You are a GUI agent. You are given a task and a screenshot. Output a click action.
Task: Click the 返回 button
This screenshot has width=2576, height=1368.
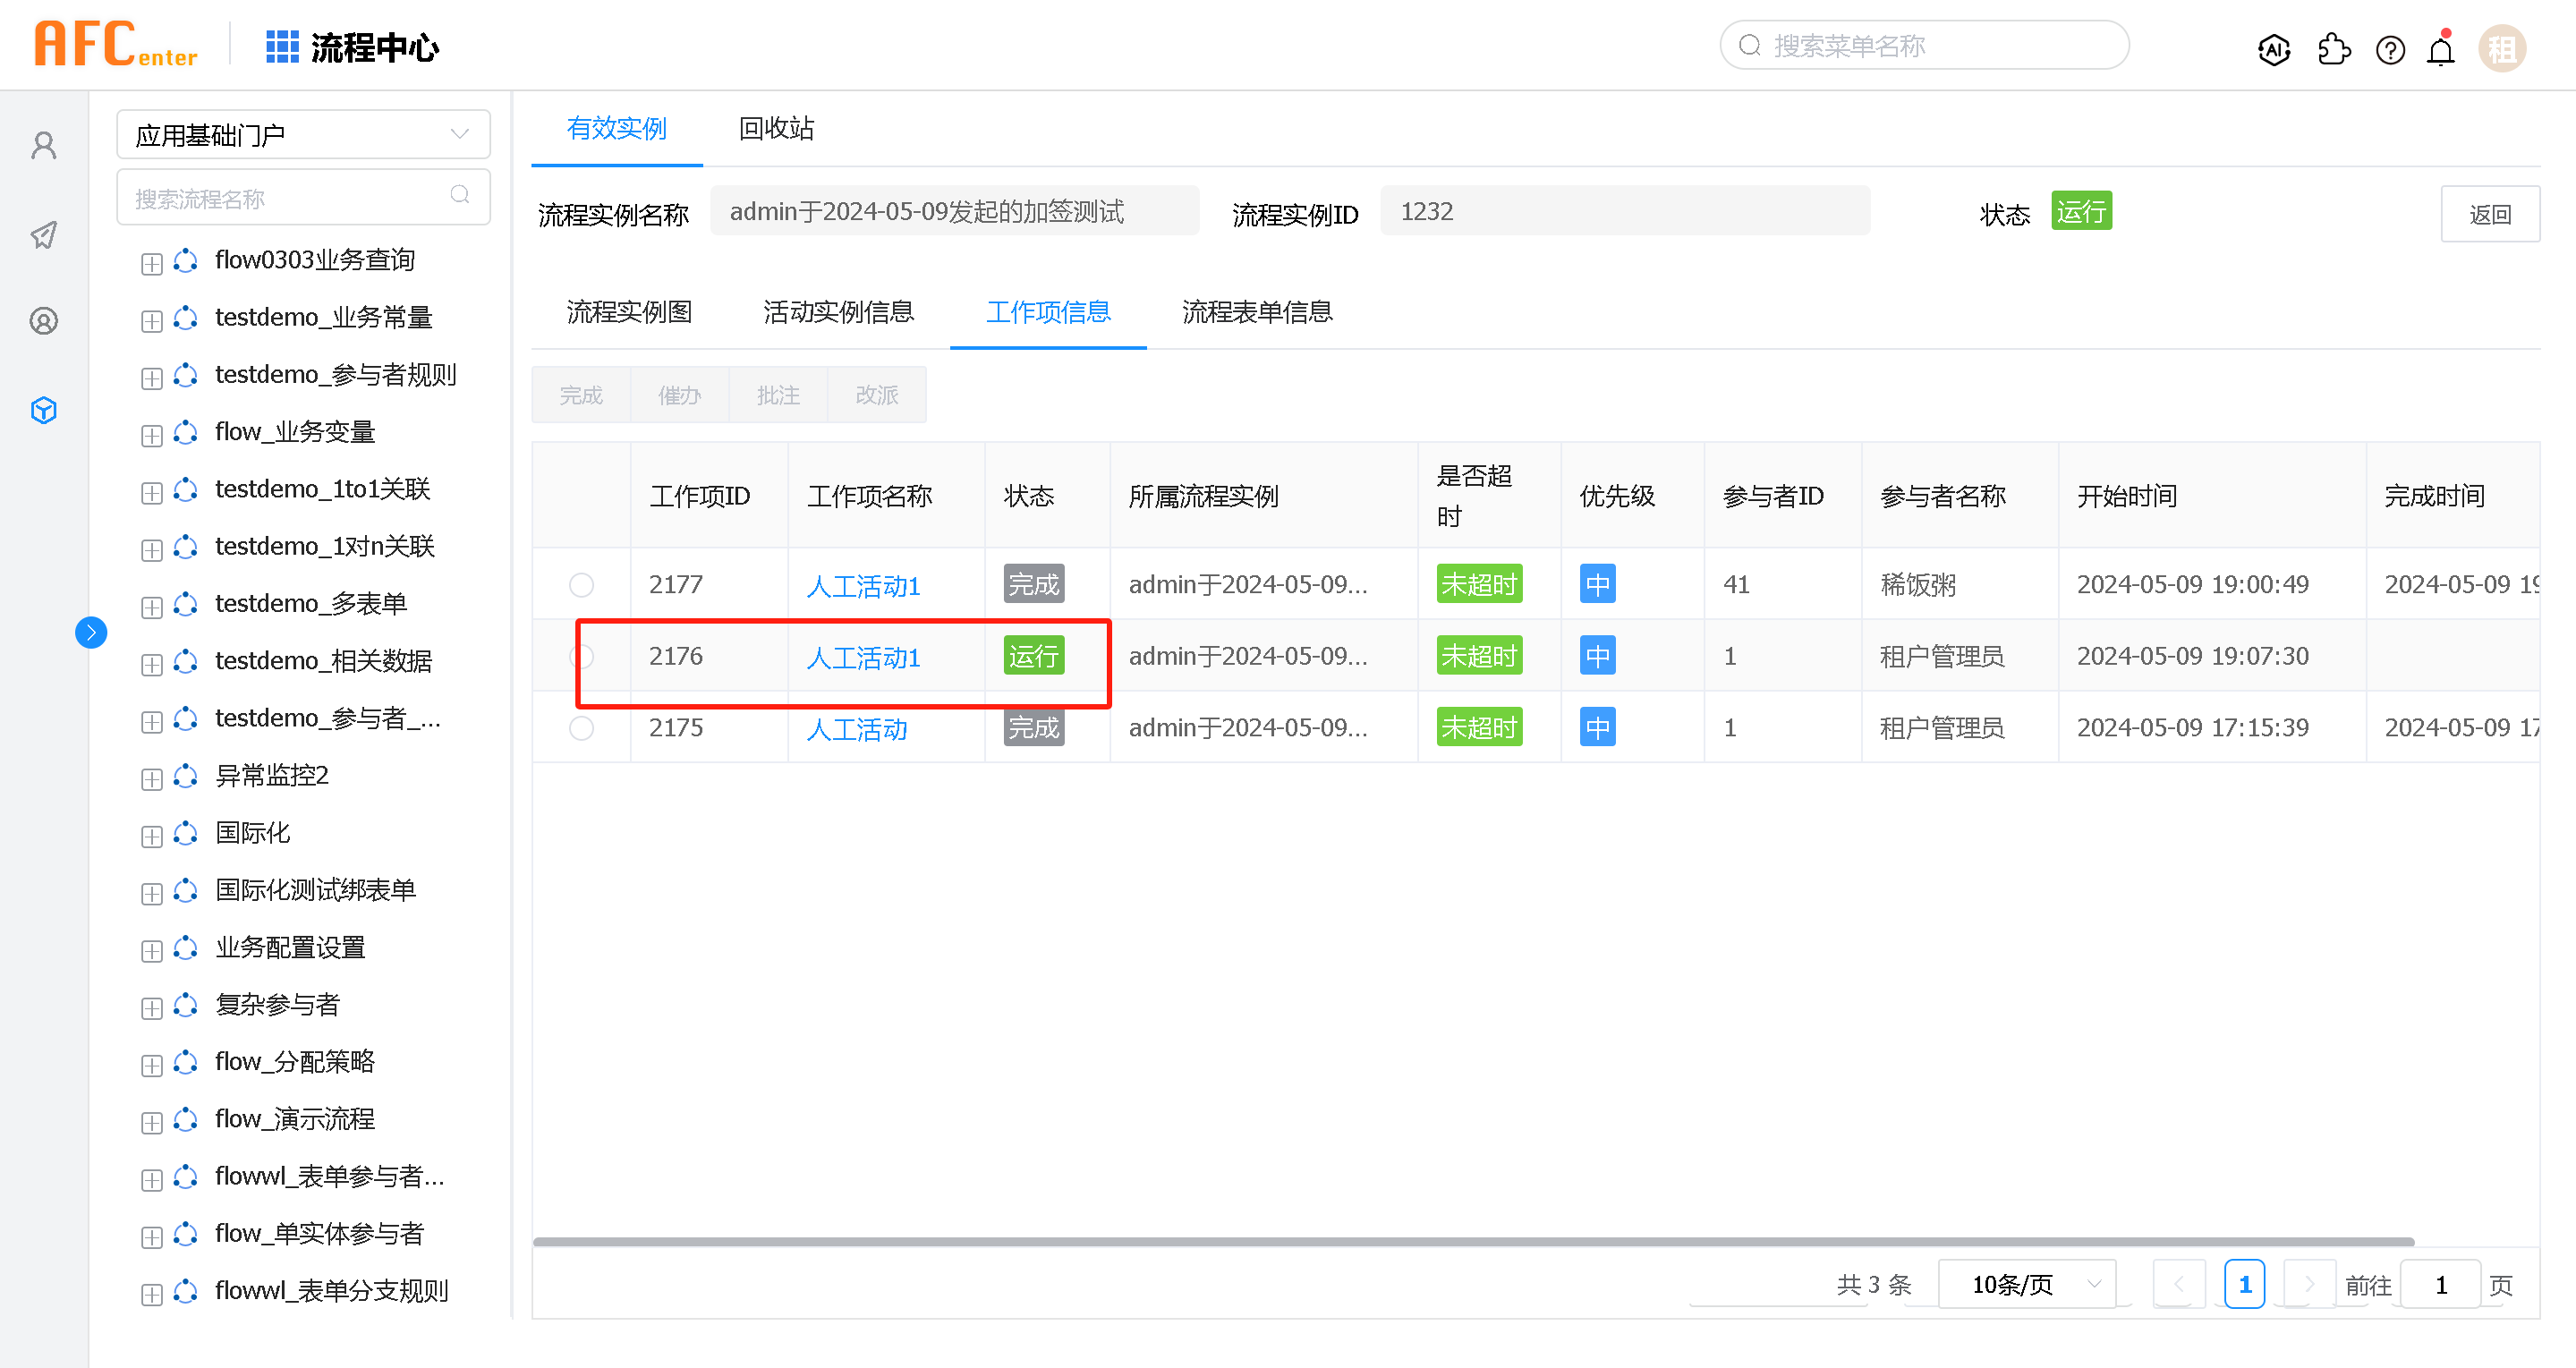(2489, 214)
